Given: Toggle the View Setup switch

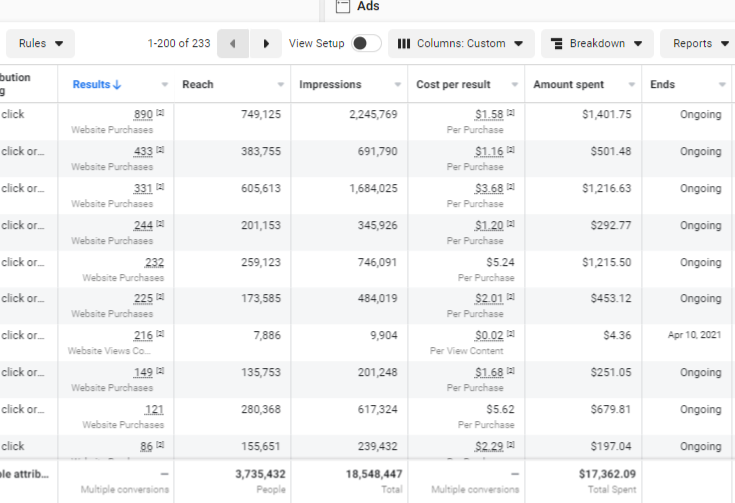Looking at the screenshot, I should tap(365, 44).
